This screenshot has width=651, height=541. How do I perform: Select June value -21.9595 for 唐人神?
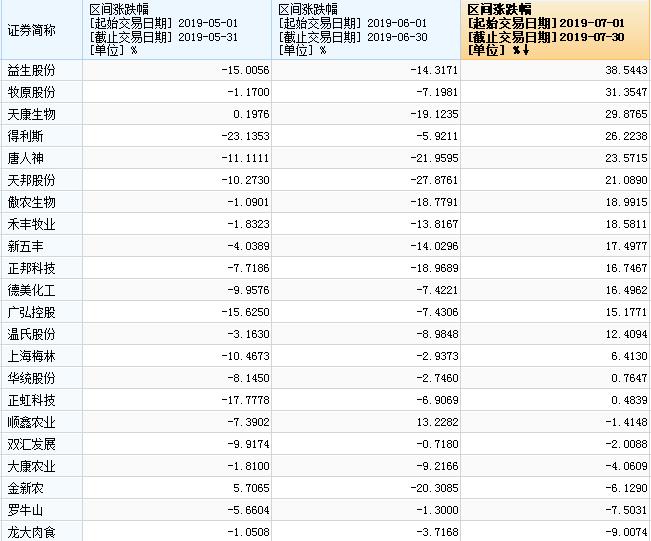click(434, 158)
